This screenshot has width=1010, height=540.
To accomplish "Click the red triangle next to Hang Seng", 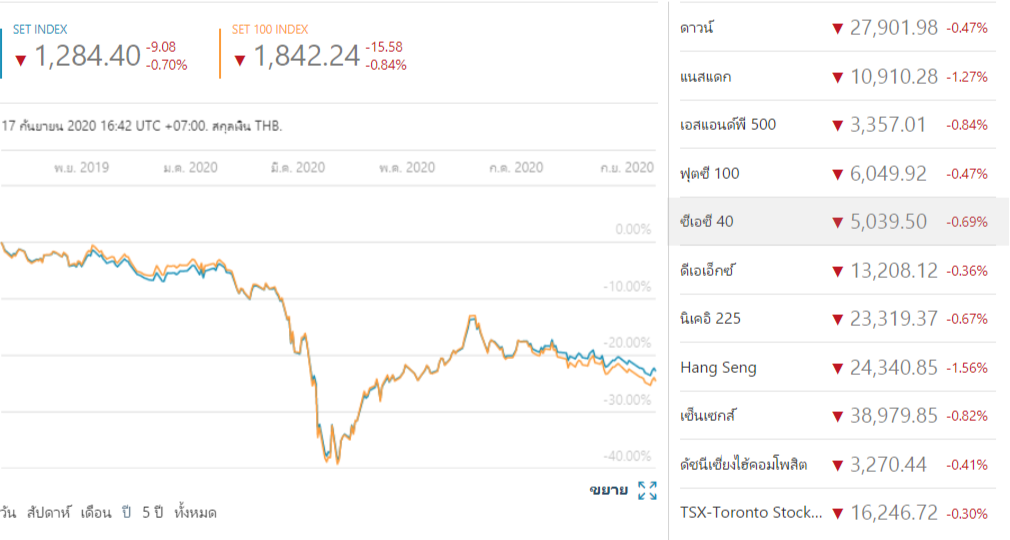I will click(x=837, y=368).
